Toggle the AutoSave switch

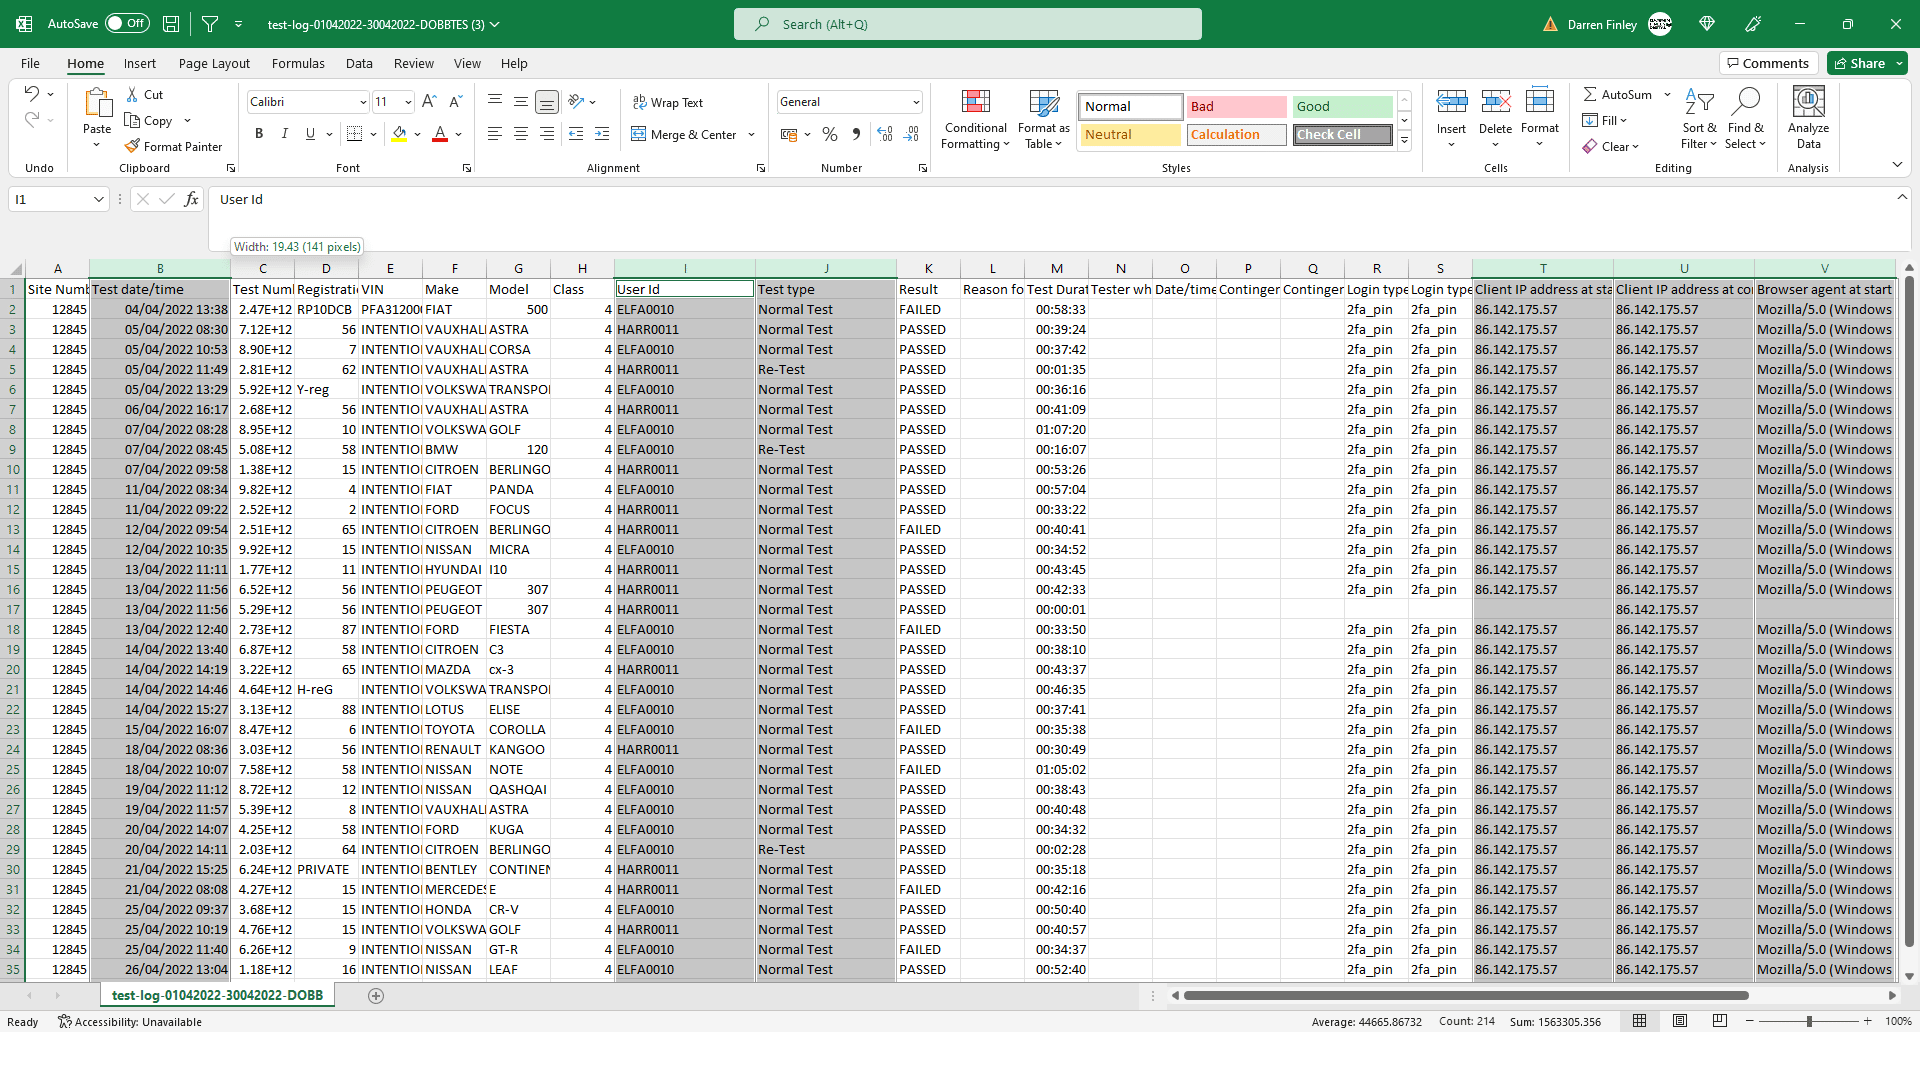click(128, 23)
